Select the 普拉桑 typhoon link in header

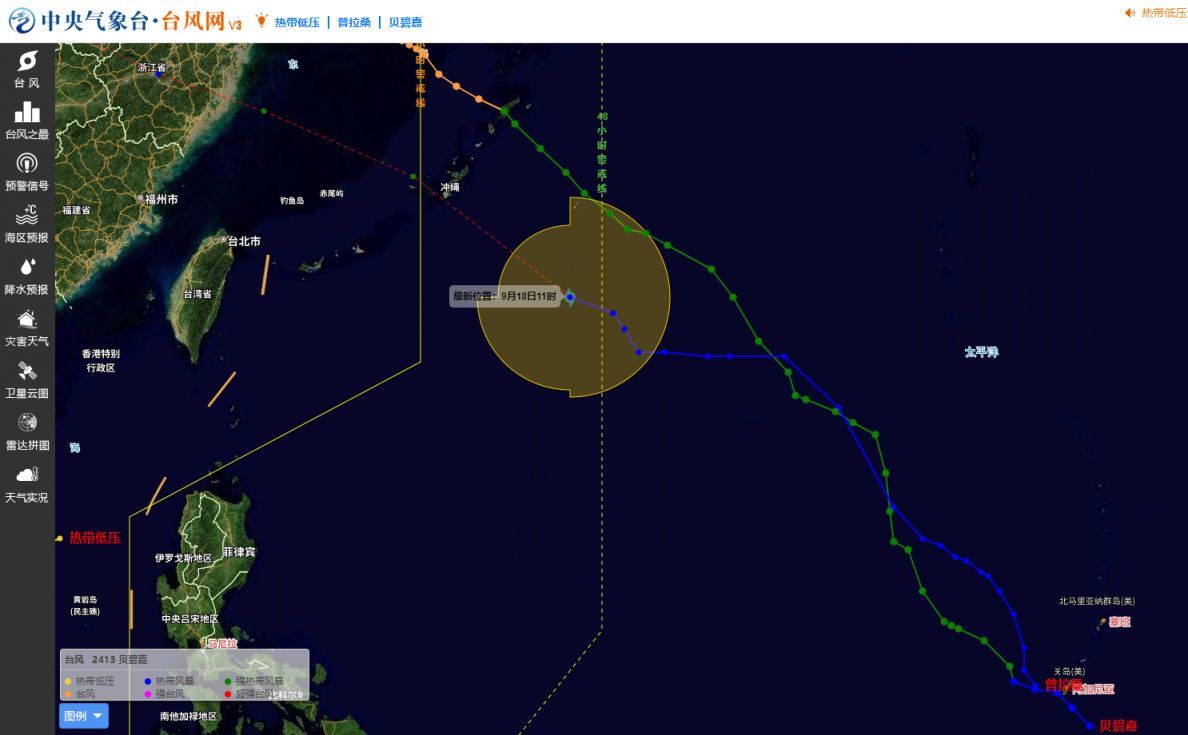coord(354,23)
